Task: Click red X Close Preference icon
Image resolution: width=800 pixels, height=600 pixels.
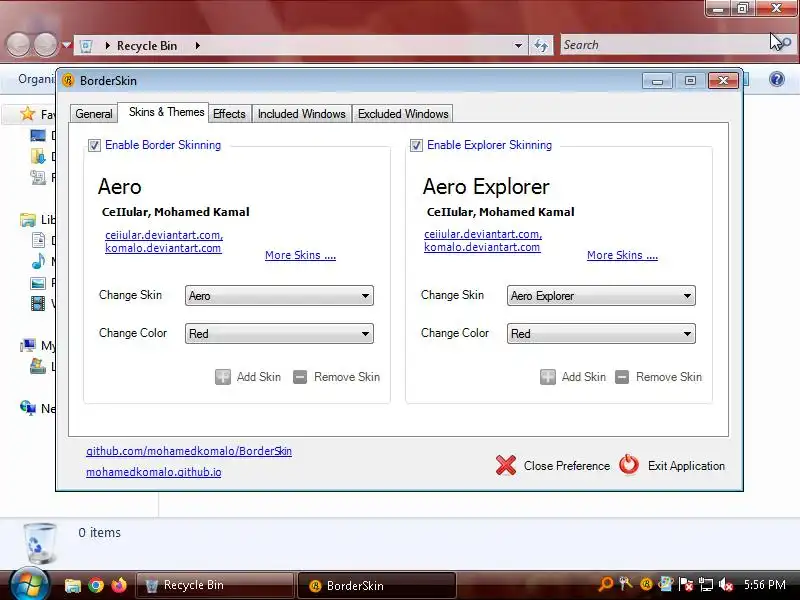Action: [x=506, y=465]
